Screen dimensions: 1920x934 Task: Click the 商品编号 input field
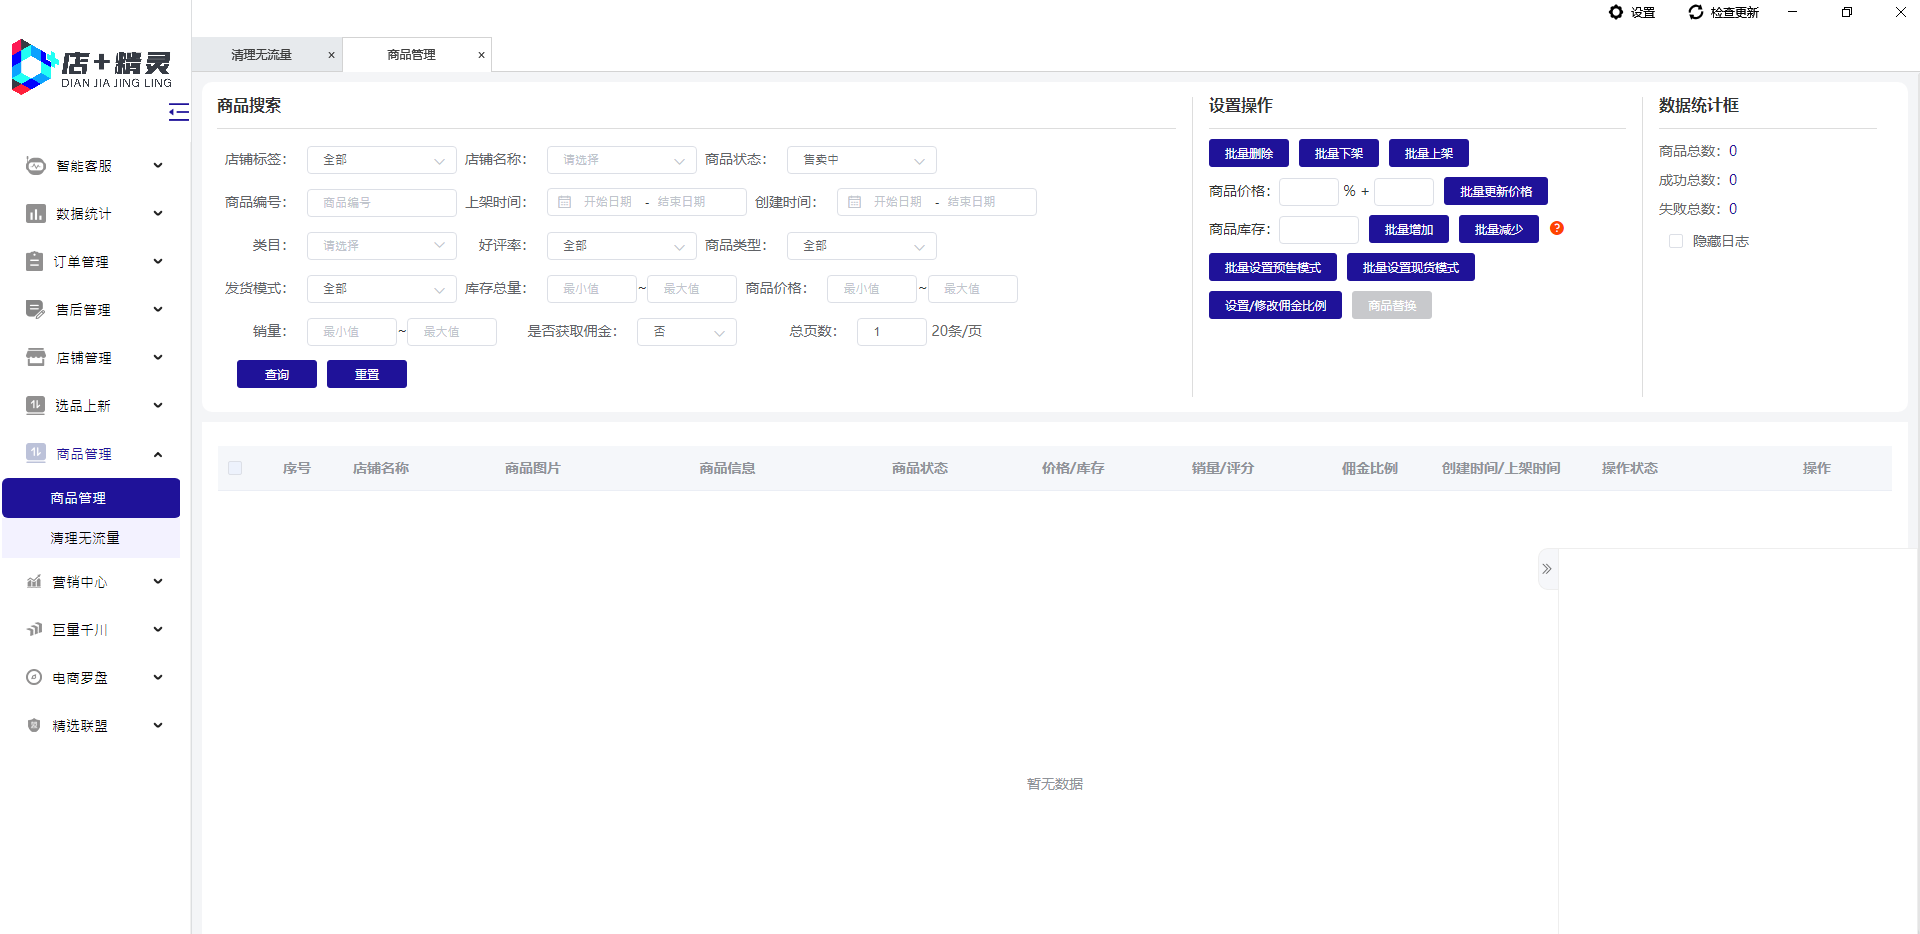[382, 203]
